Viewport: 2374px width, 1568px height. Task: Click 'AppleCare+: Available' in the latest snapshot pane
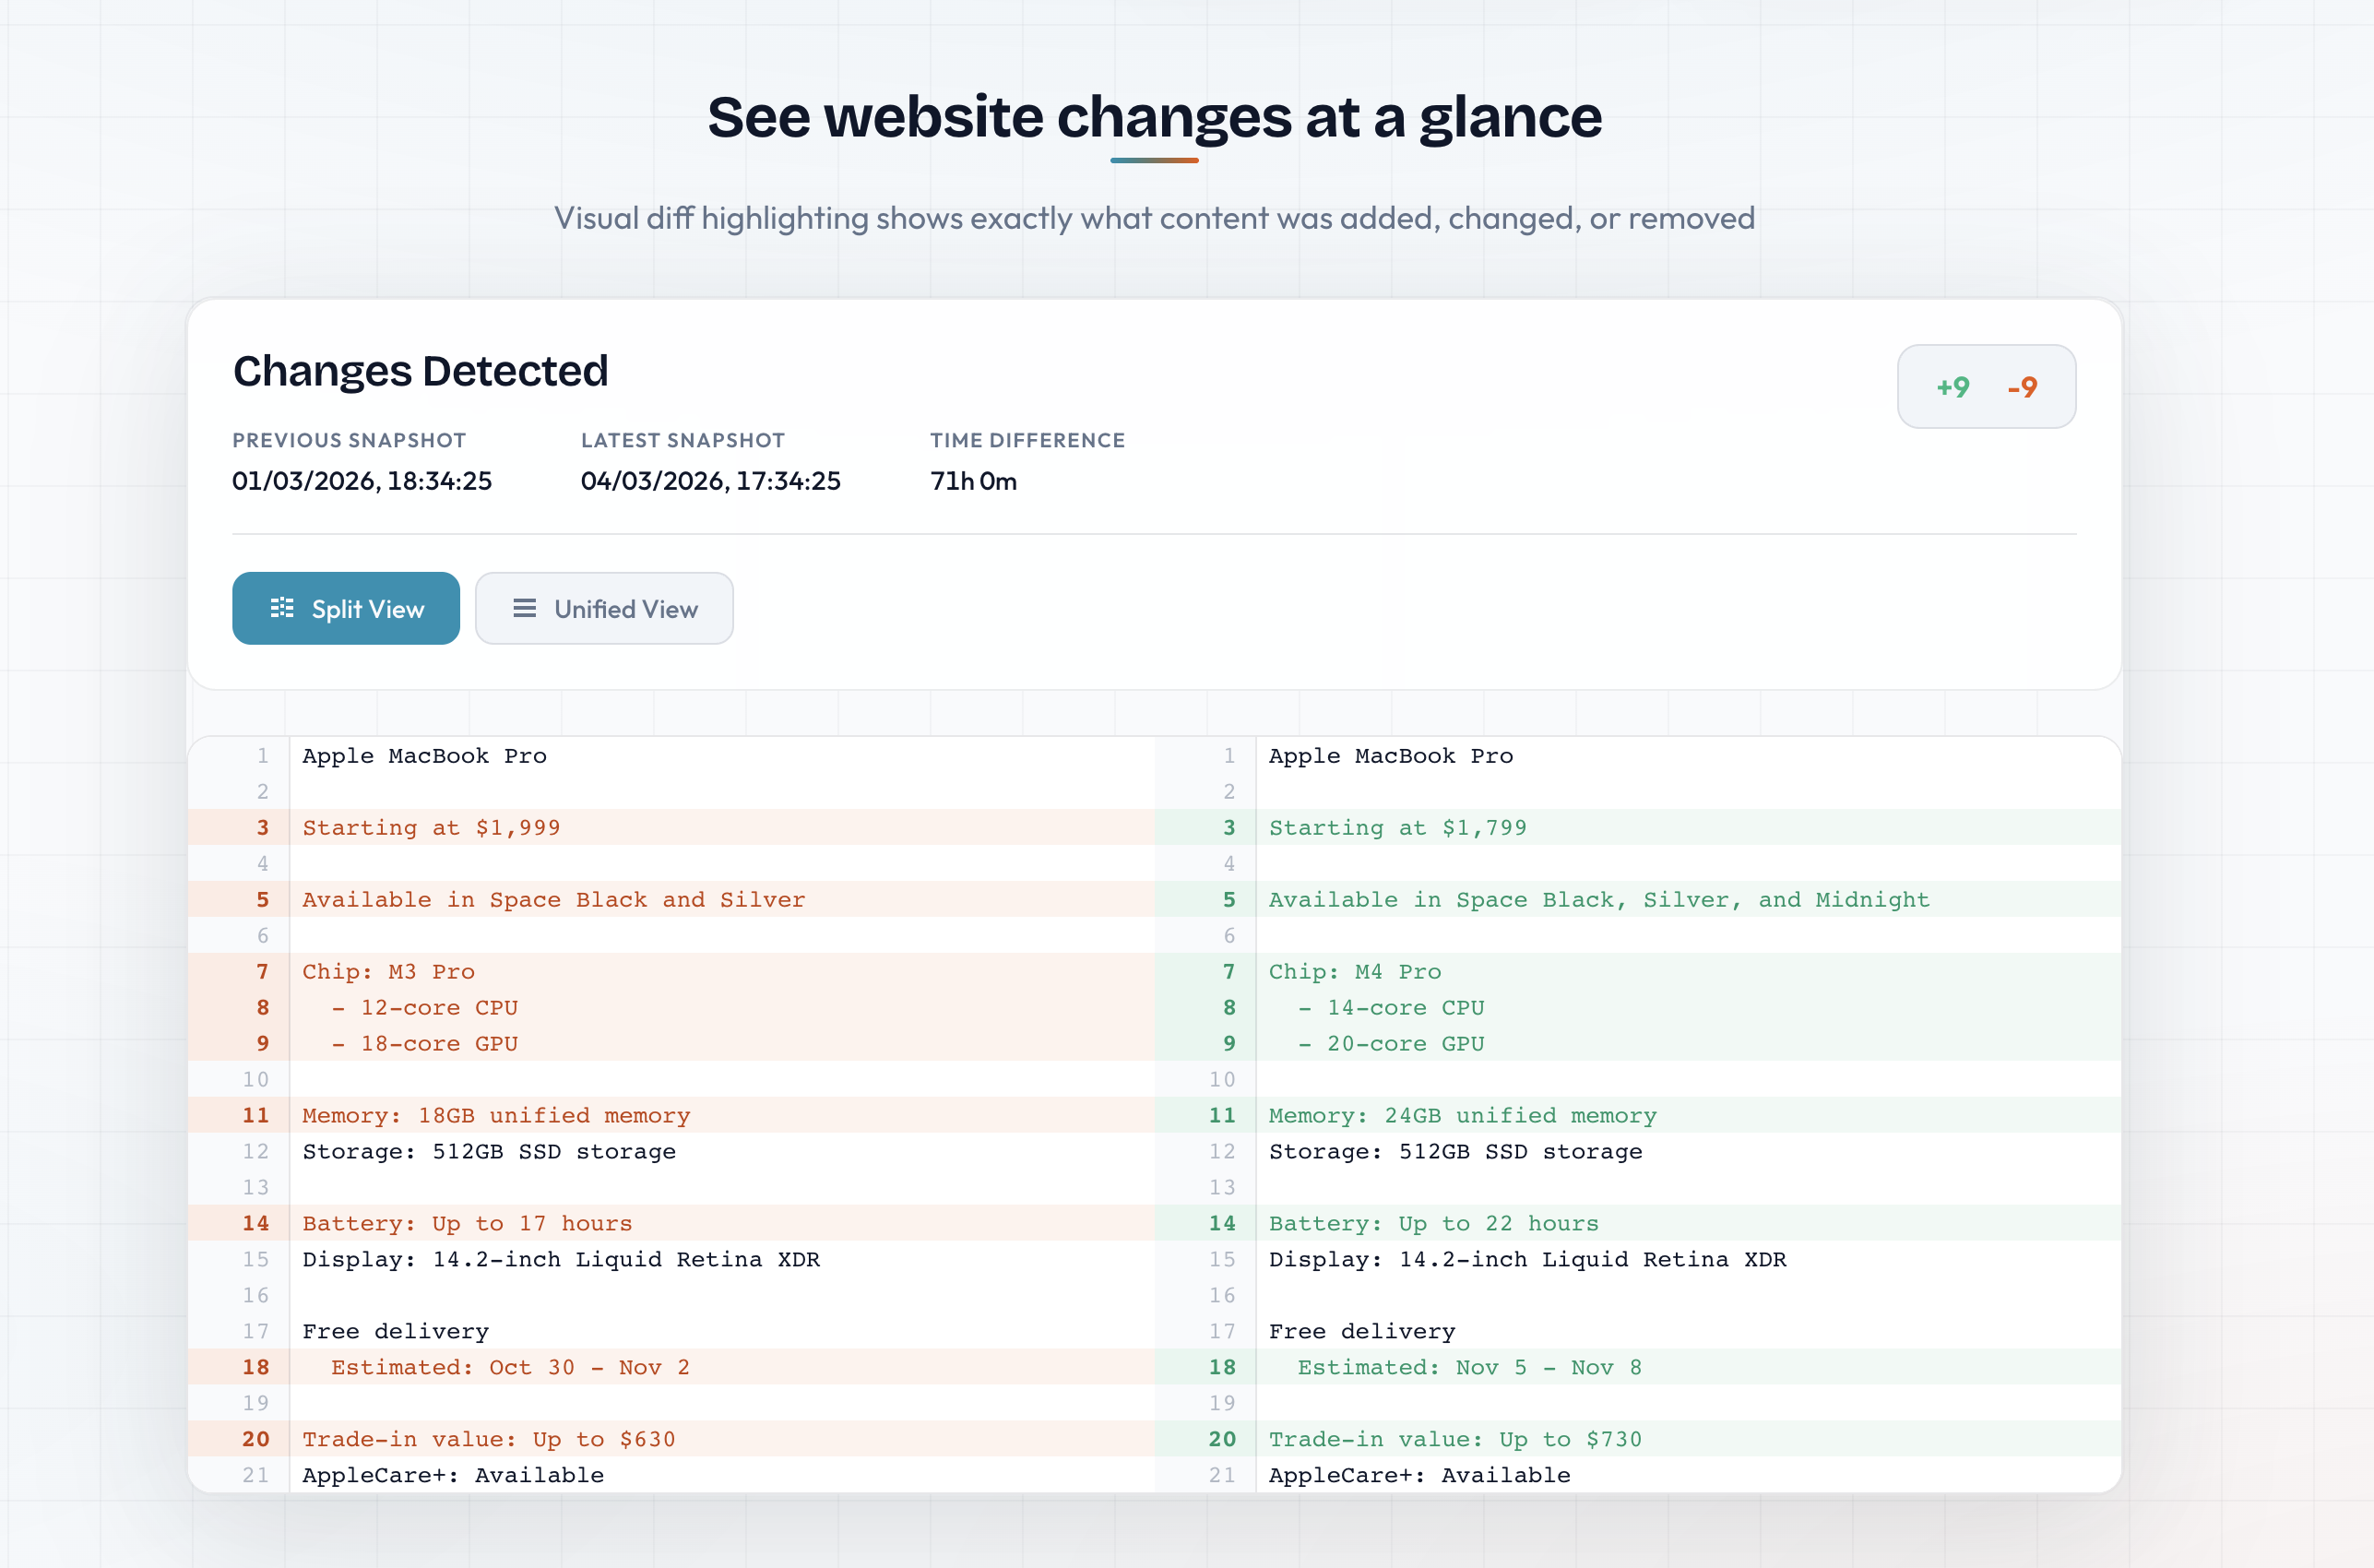click(1420, 1475)
